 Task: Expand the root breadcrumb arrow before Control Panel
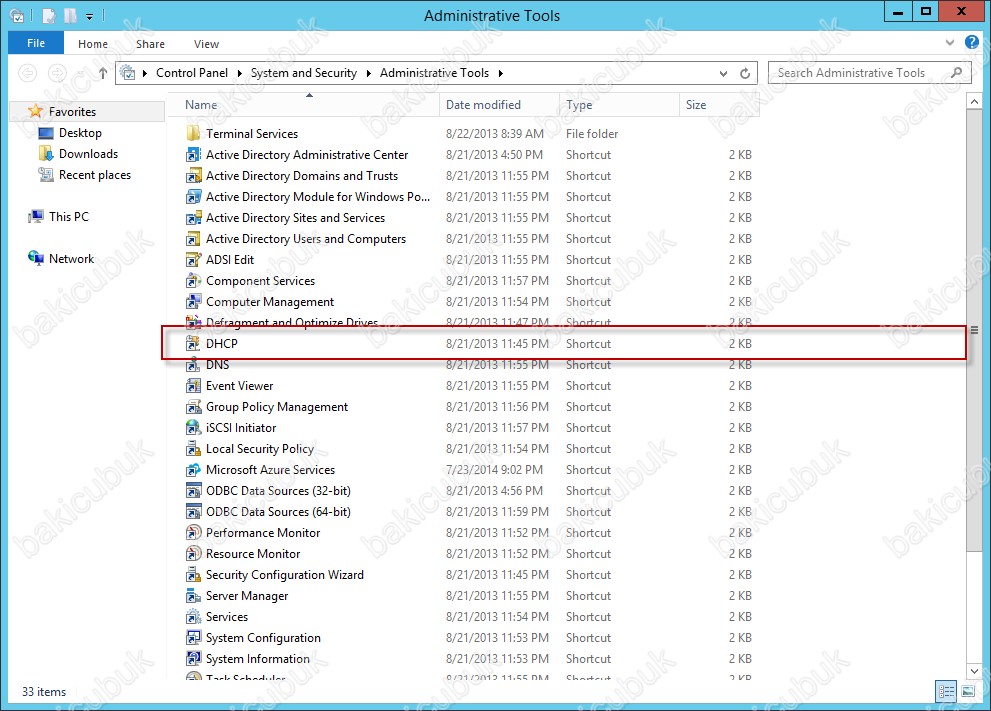145,73
